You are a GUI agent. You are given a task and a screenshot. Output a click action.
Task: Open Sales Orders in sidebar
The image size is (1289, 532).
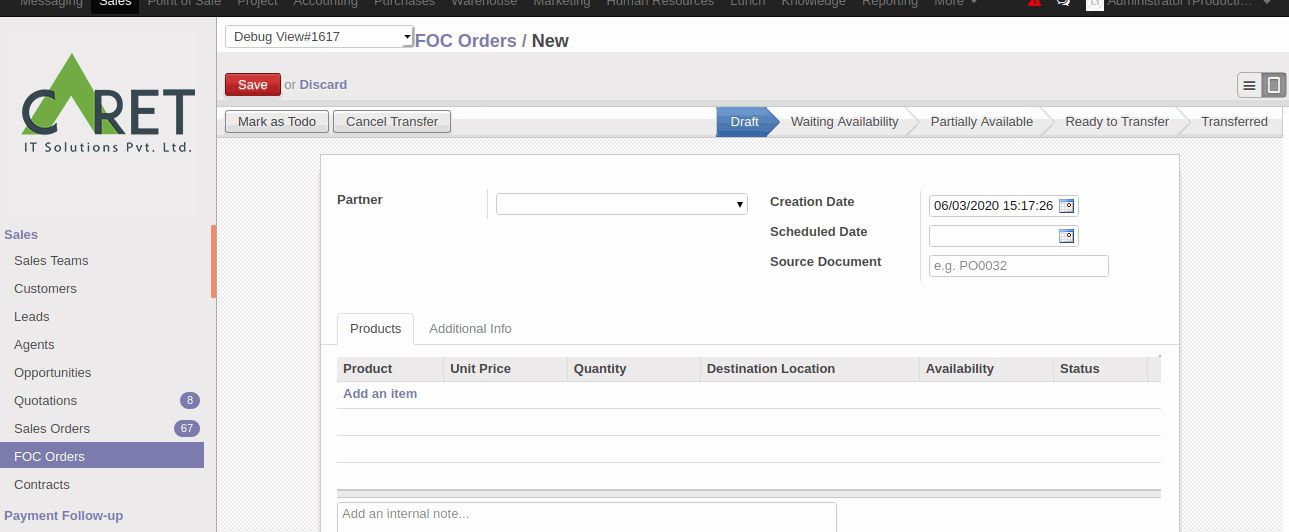[52, 428]
